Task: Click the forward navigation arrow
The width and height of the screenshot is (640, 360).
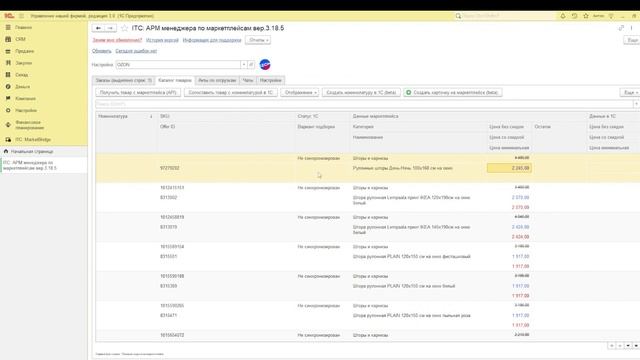Action: [x=110, y=28]
